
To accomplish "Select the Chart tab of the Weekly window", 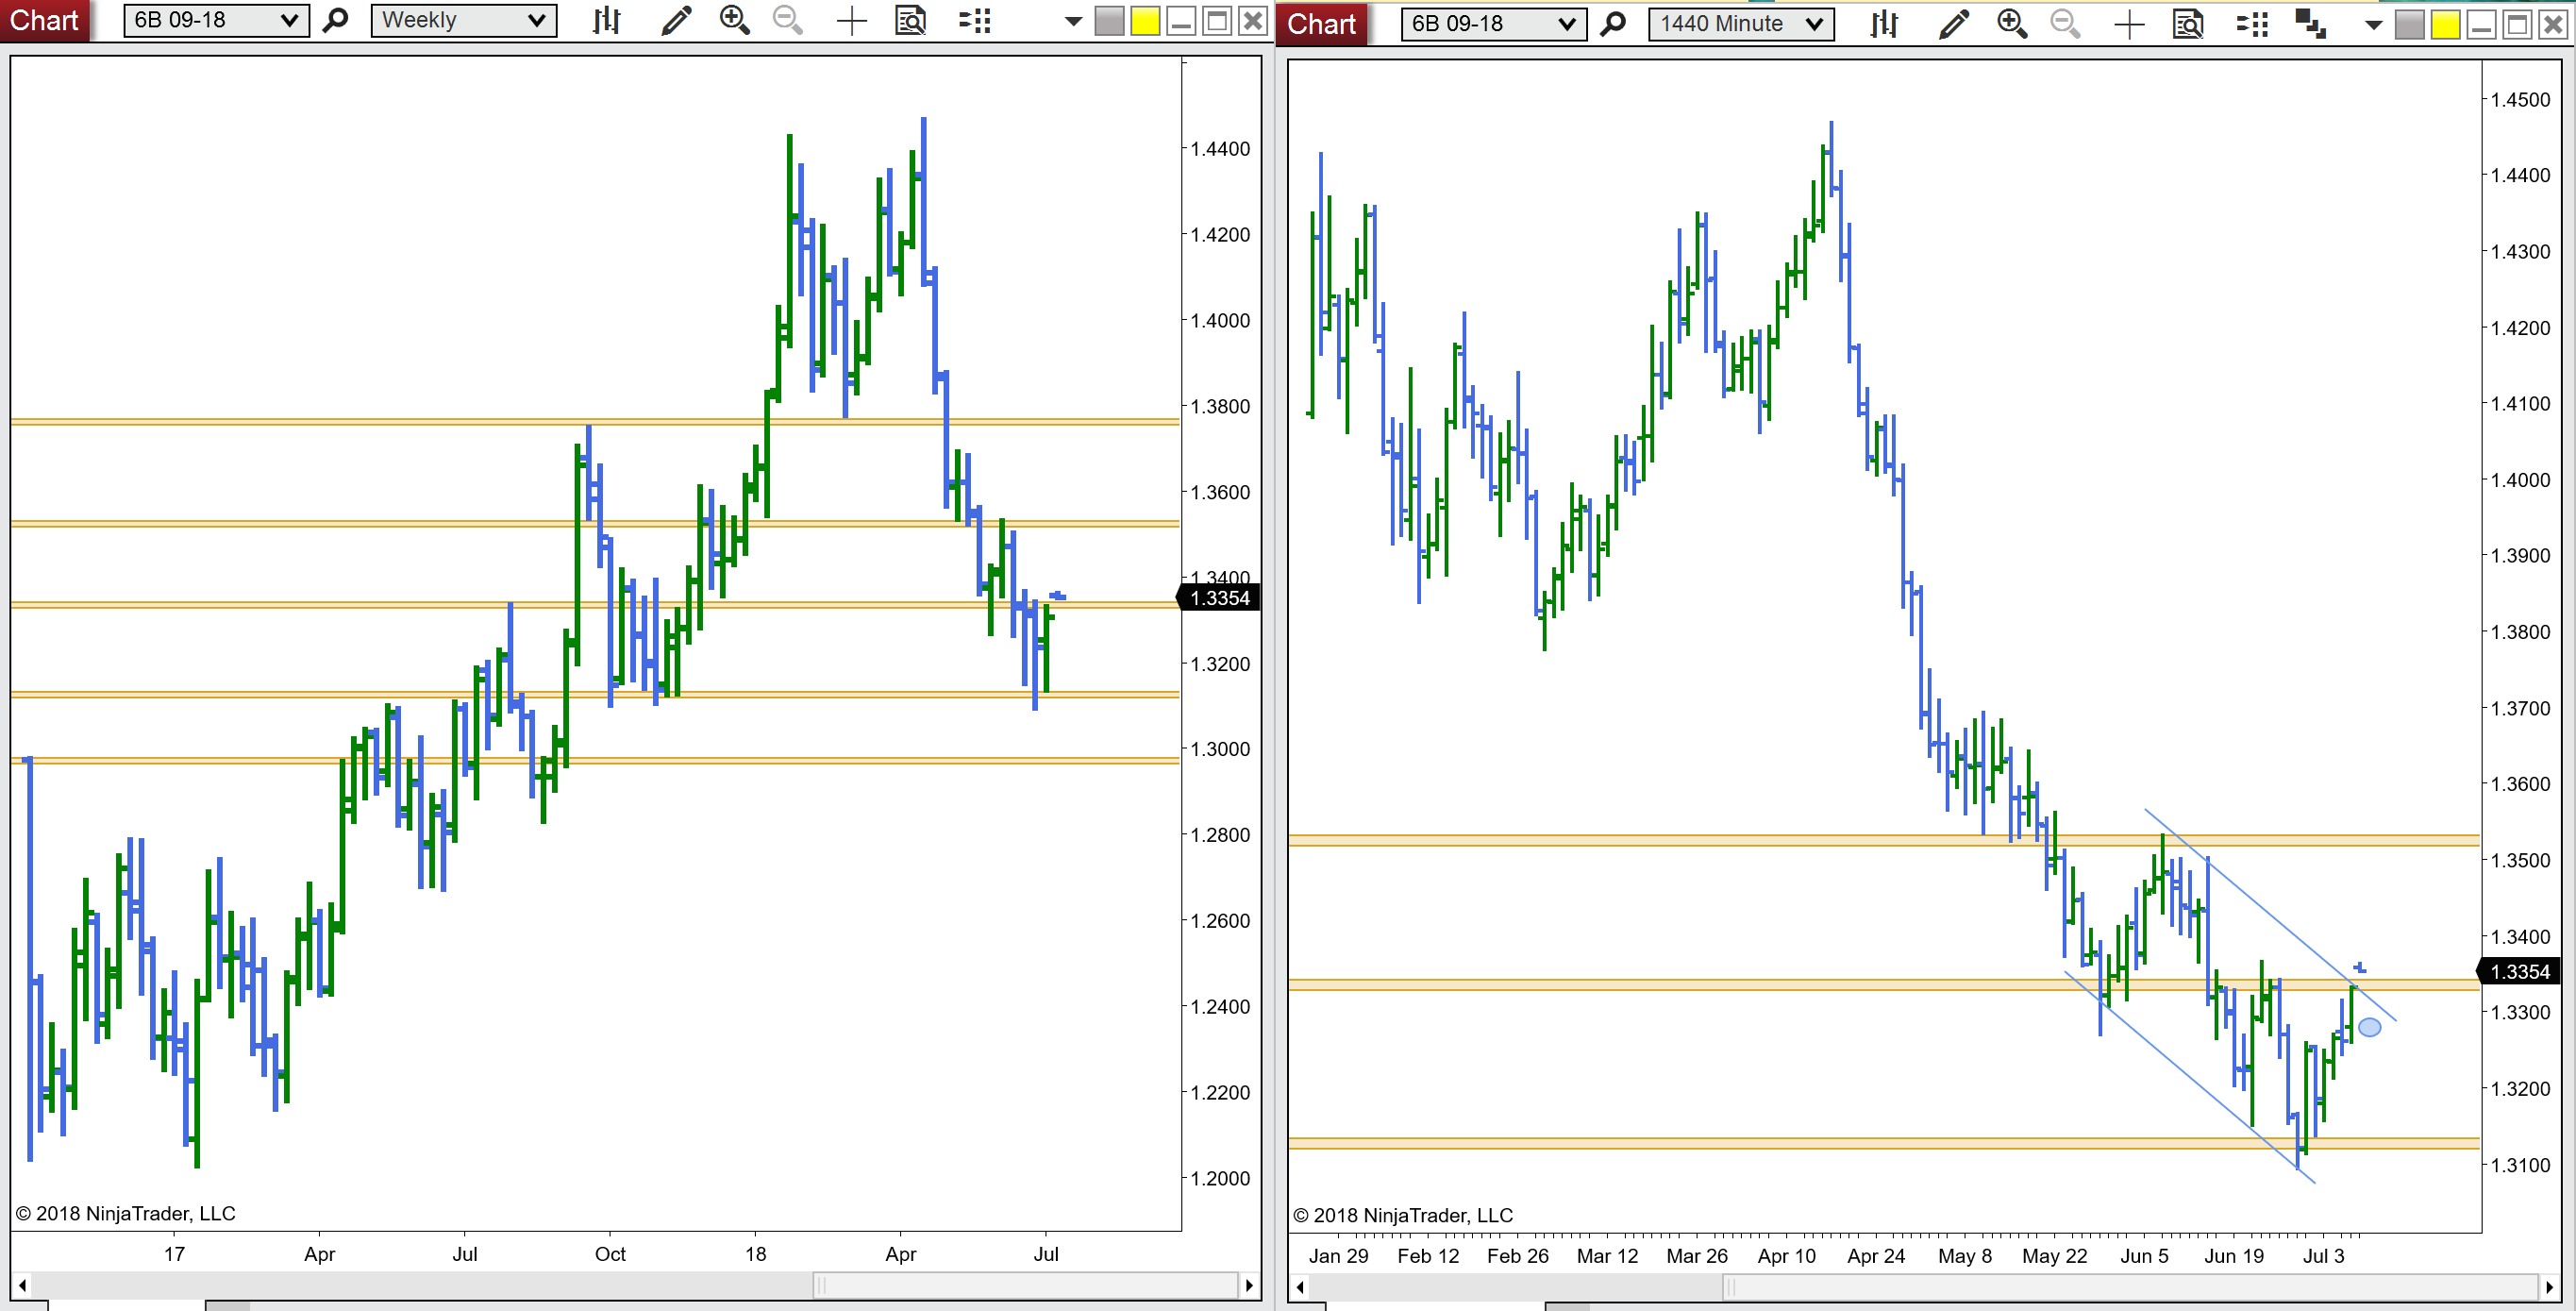I will pyautogui.click(x=44, y=20).
